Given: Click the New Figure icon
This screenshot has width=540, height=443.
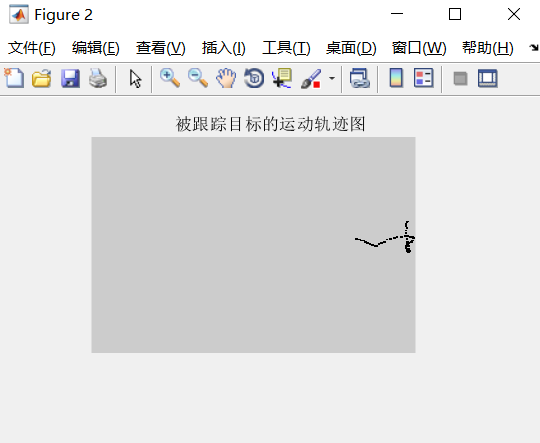Looking at the screenshot, I should point(14,78).
